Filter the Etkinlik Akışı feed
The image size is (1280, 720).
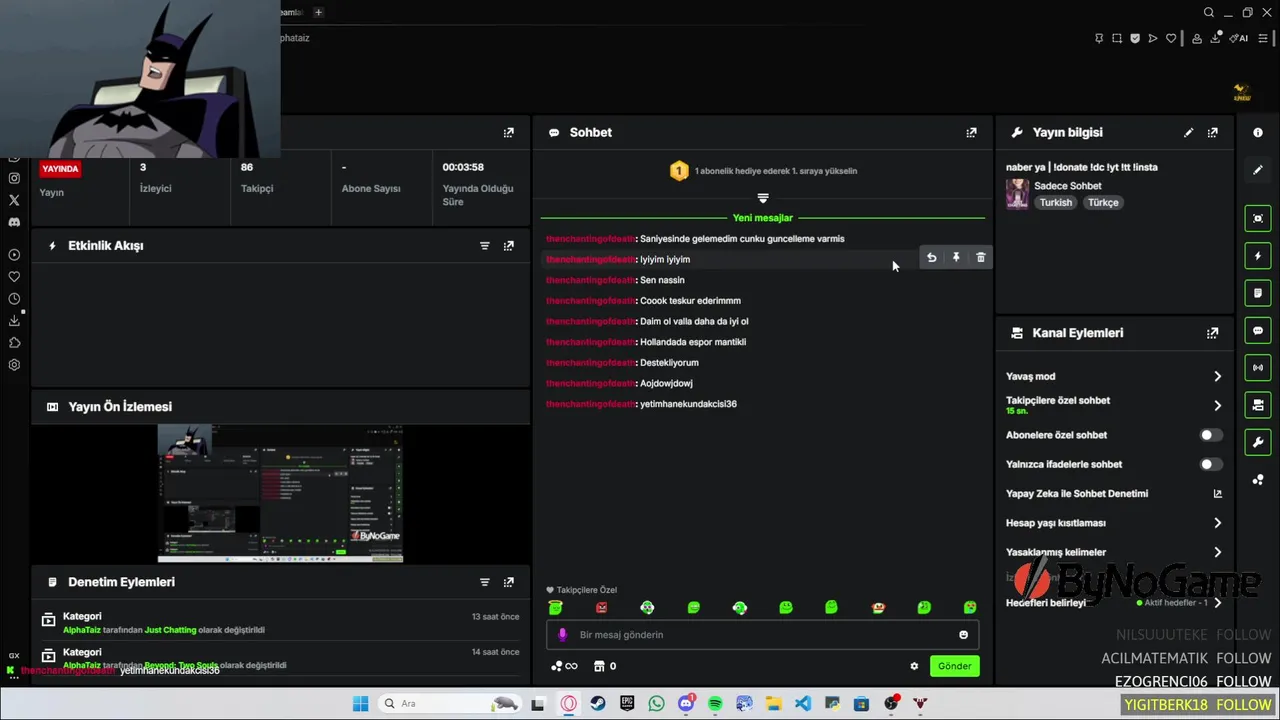click(x=485, y=246)
